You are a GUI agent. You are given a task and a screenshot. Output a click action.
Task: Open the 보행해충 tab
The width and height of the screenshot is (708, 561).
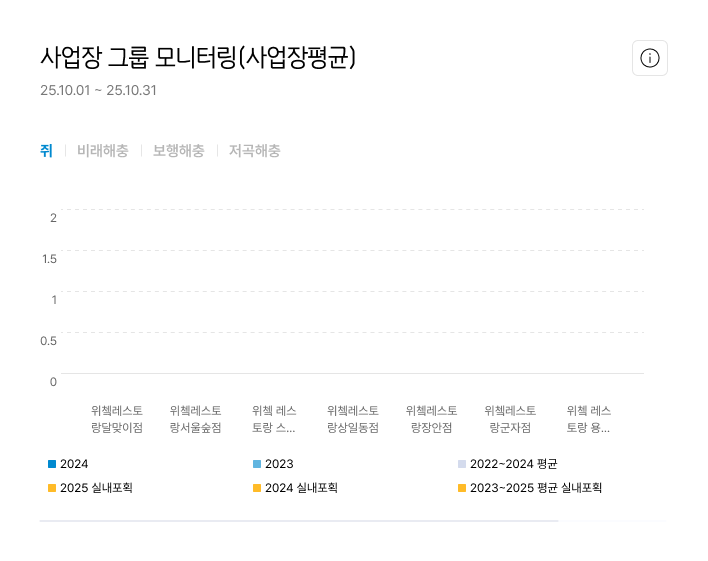178,151
